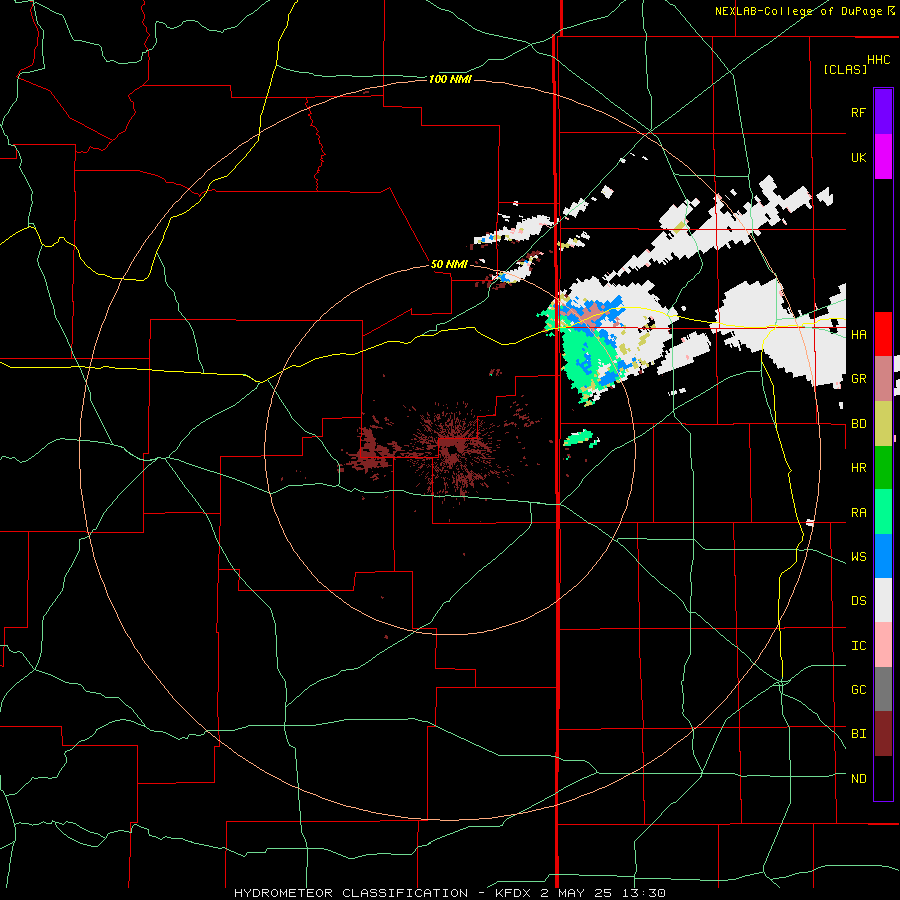
Task: Click the 50 NMI range ring label
Action: point(449,264)
